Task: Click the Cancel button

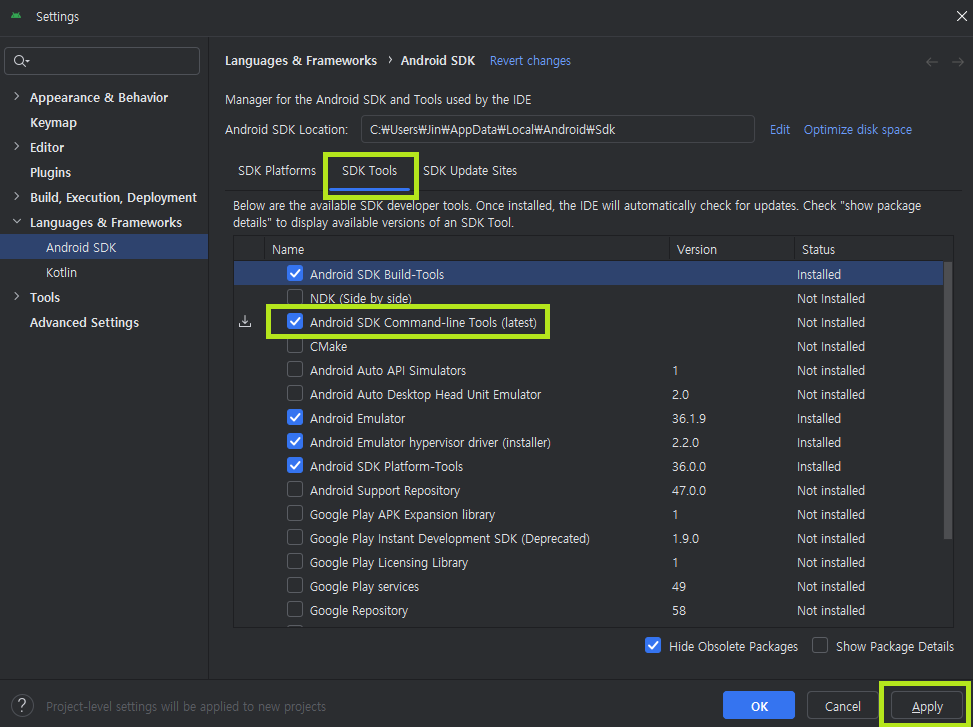Action: tap(843, 706)
